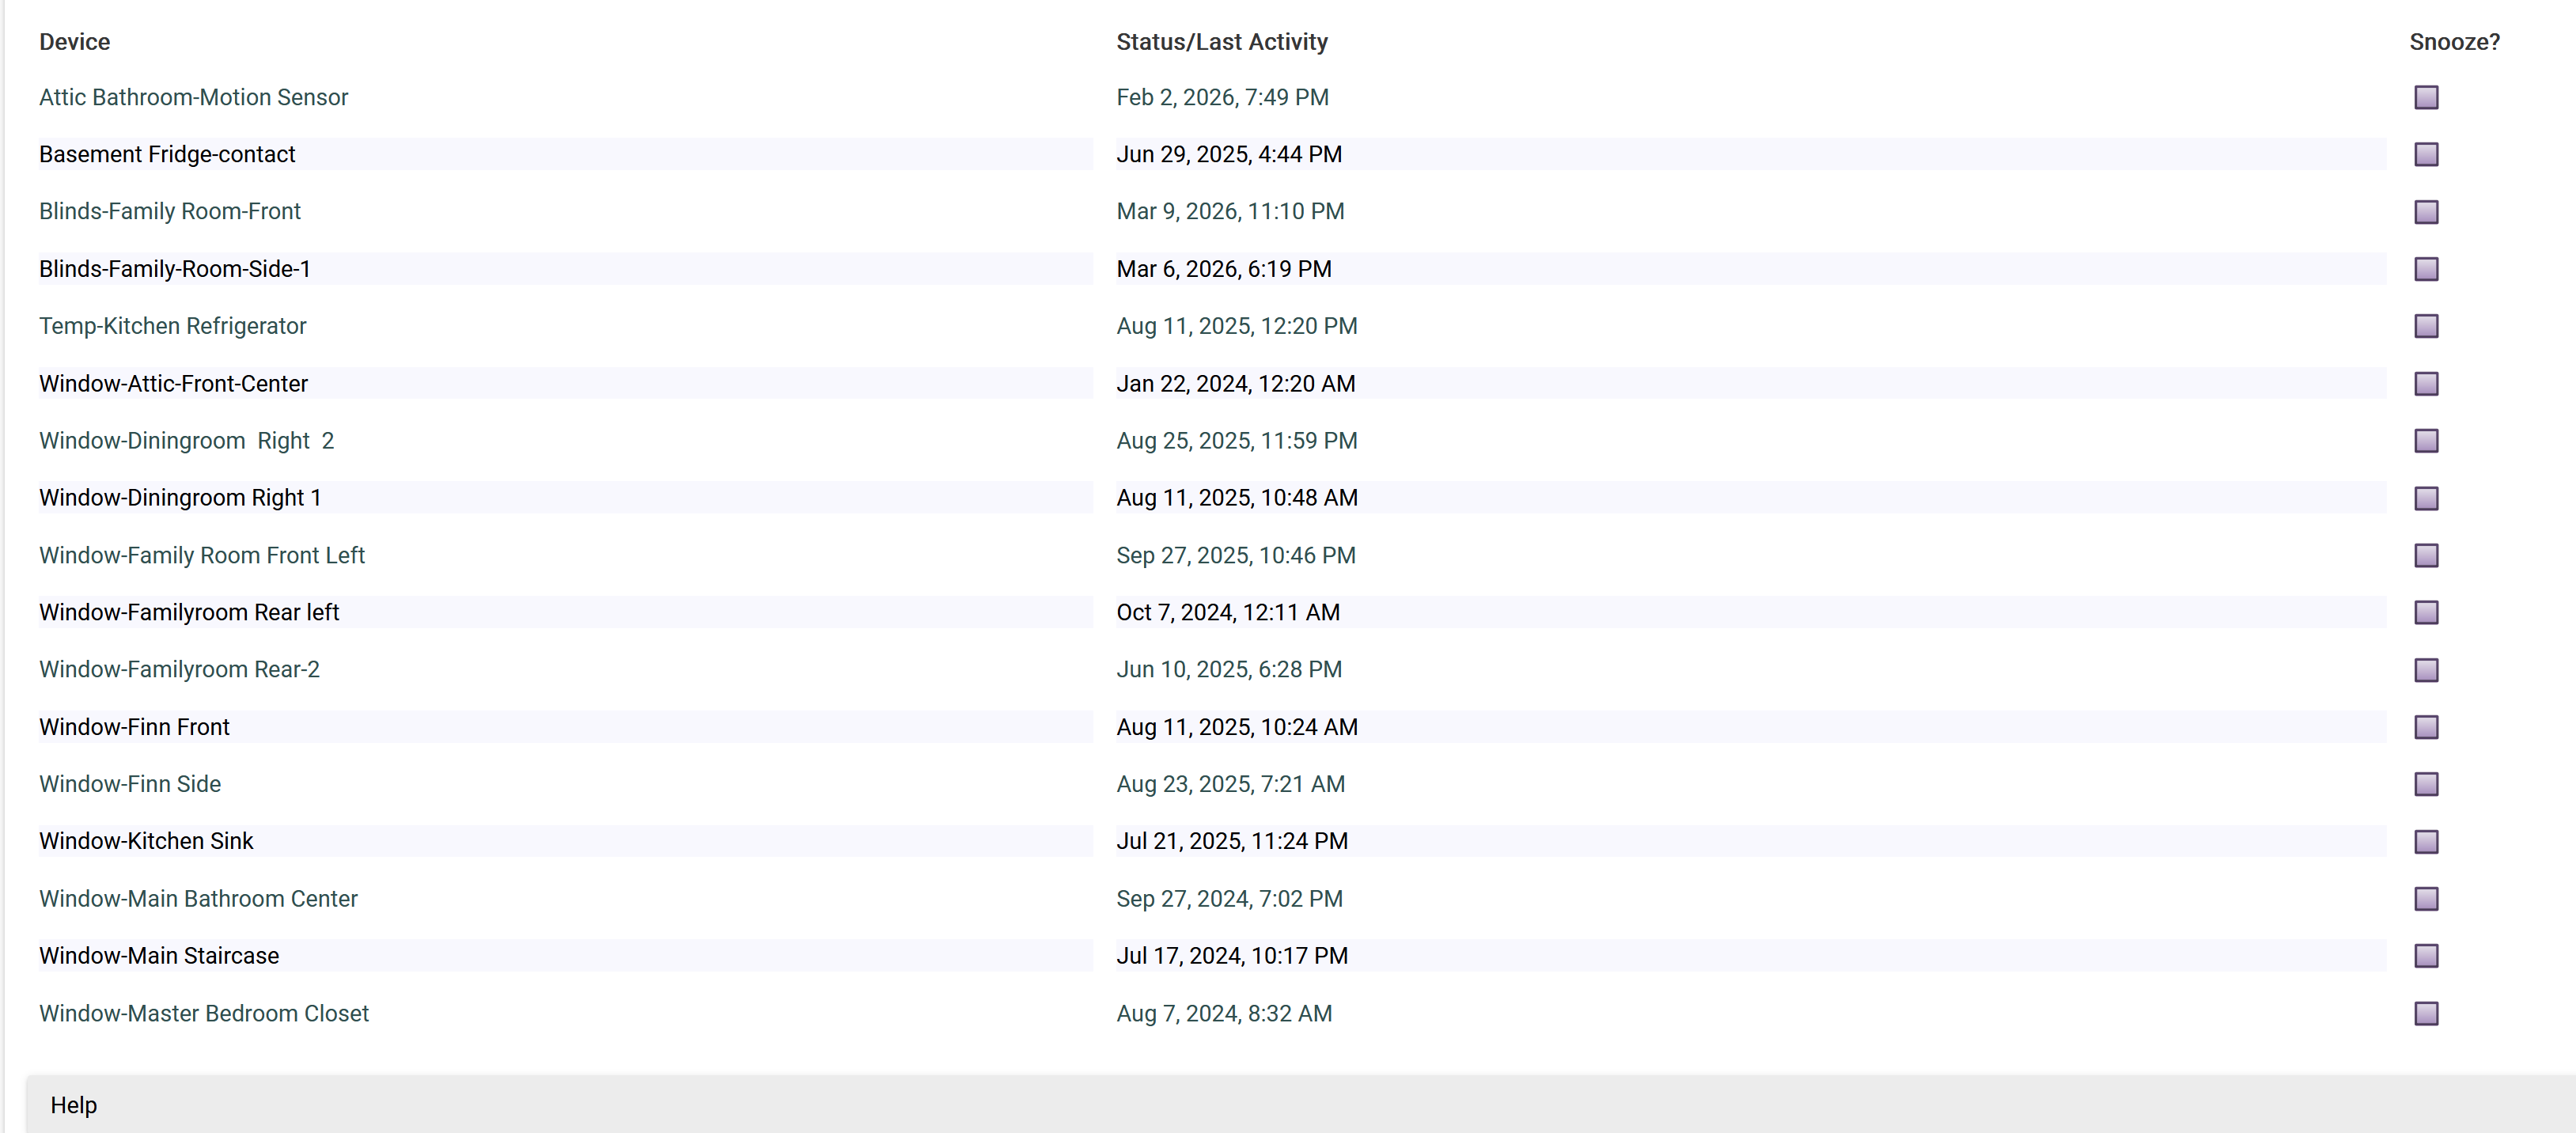Toggle snooze for Window-Master Bedroom Closet

click(2426, 1013)
